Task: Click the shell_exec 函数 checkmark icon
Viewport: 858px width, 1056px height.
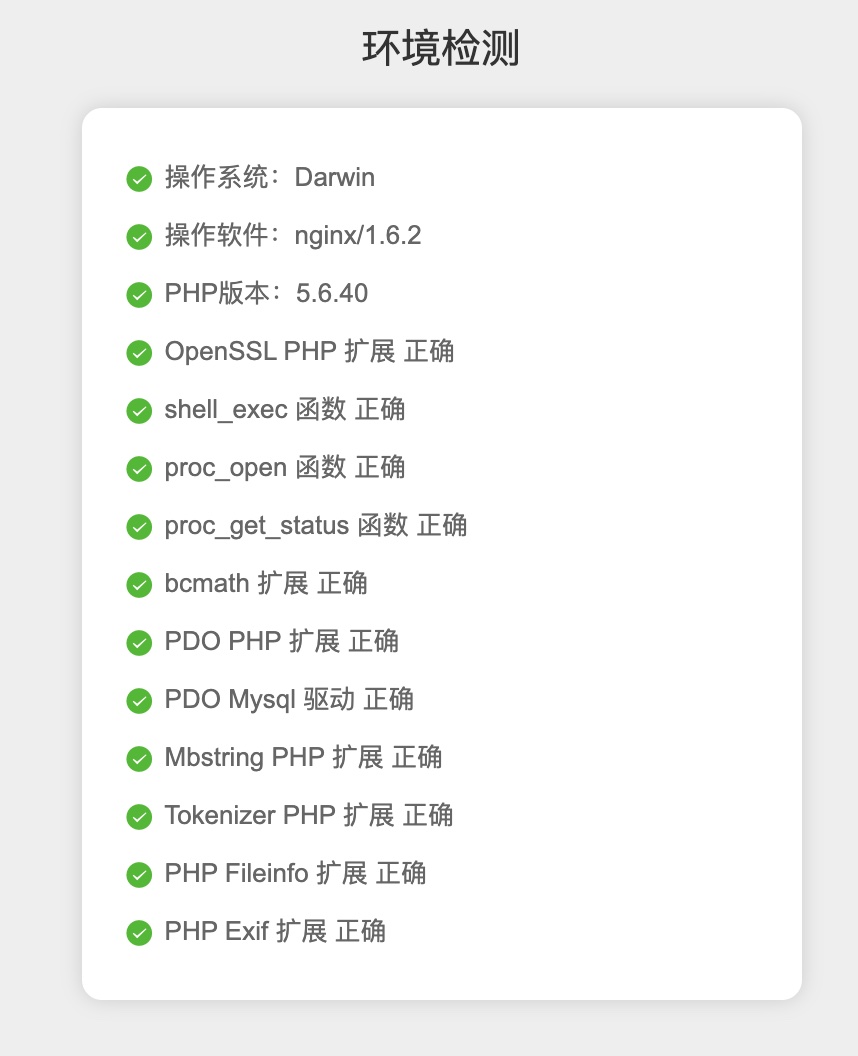Action: click(139, 411)
